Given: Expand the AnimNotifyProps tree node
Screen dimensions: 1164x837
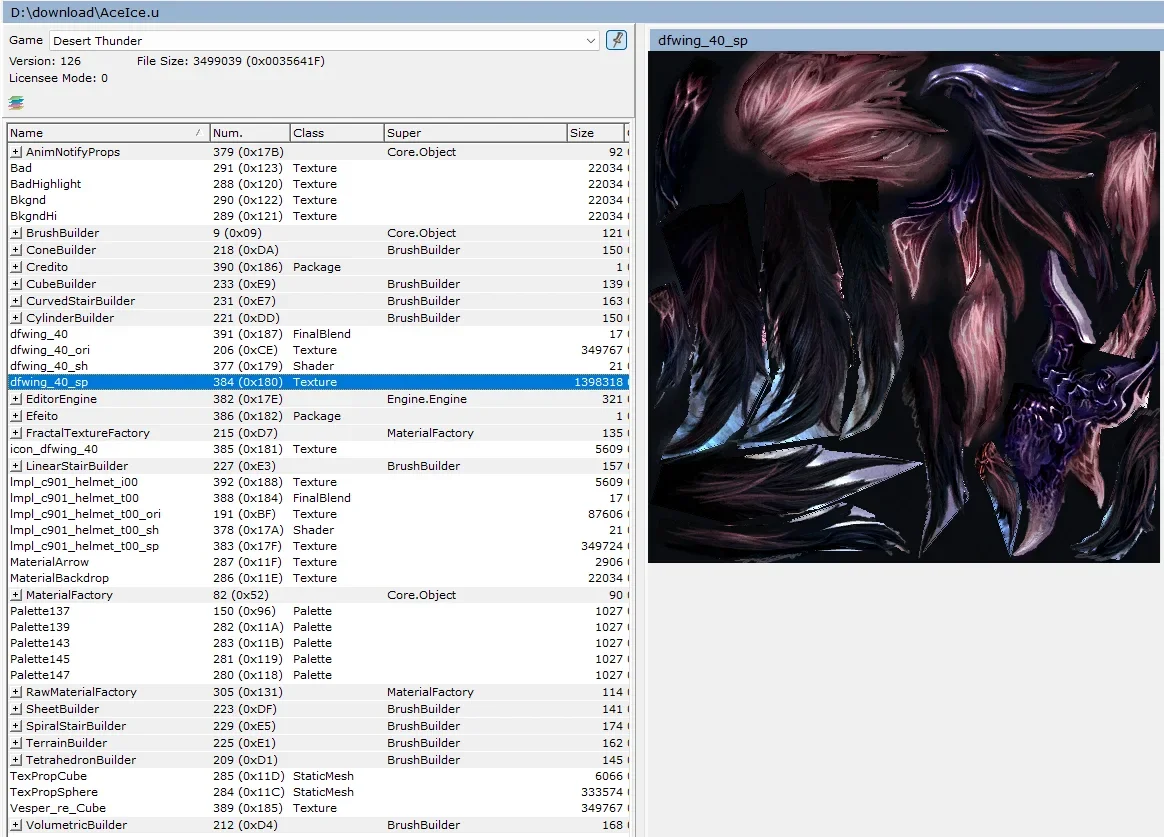Looking at the screenshot, I should click(16, 152).
